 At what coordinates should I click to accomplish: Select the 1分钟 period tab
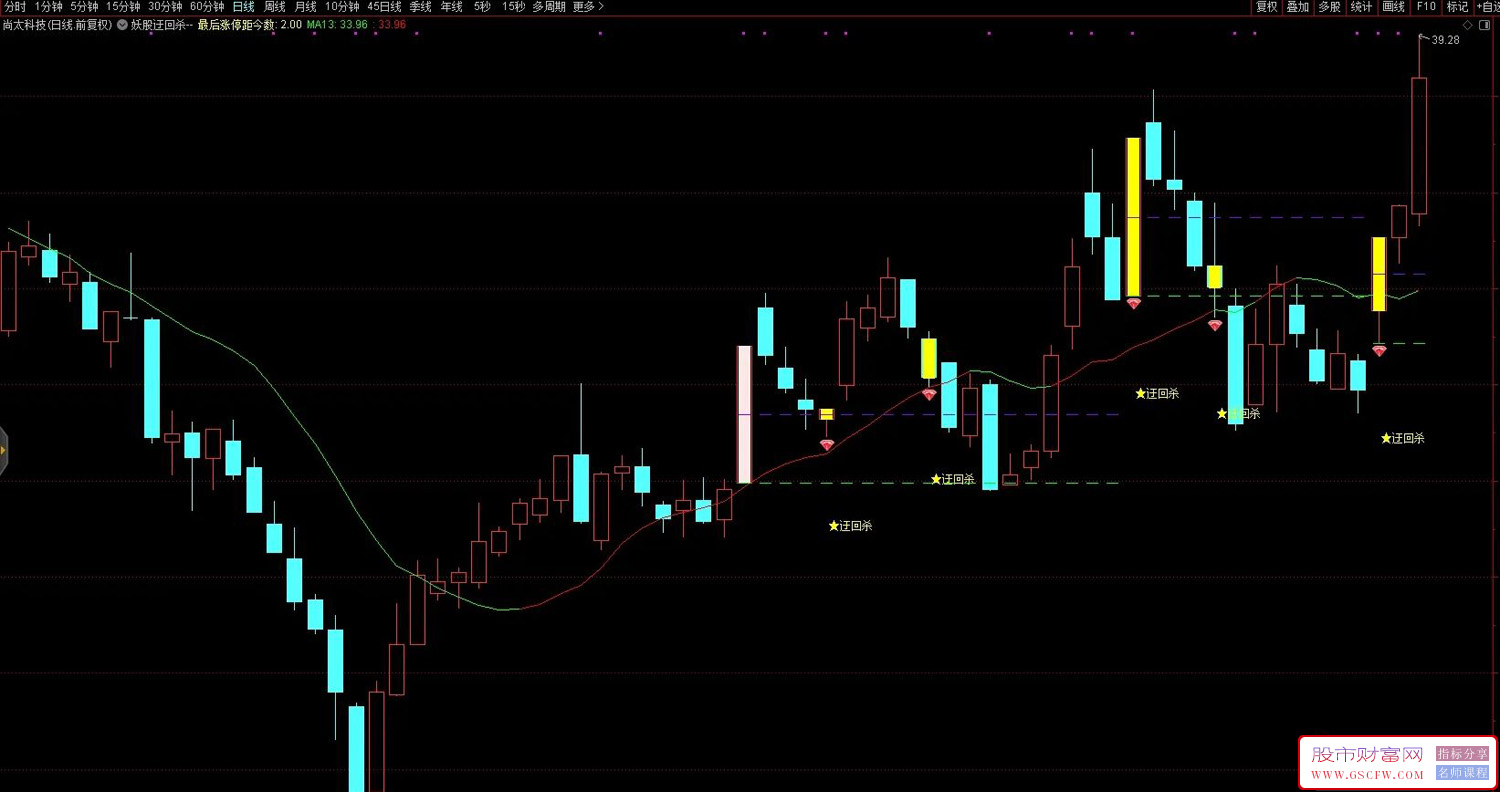[48, 6]
